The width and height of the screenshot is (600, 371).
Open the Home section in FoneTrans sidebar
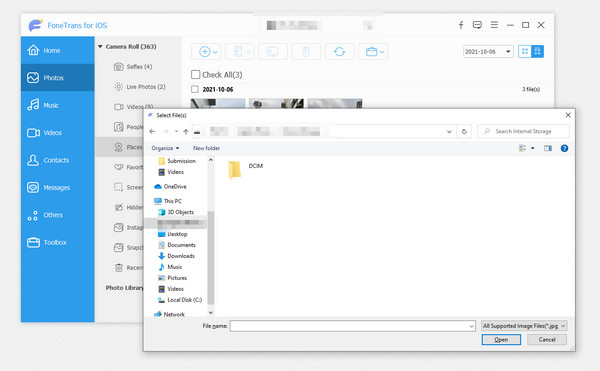click(x=57, y=50)
